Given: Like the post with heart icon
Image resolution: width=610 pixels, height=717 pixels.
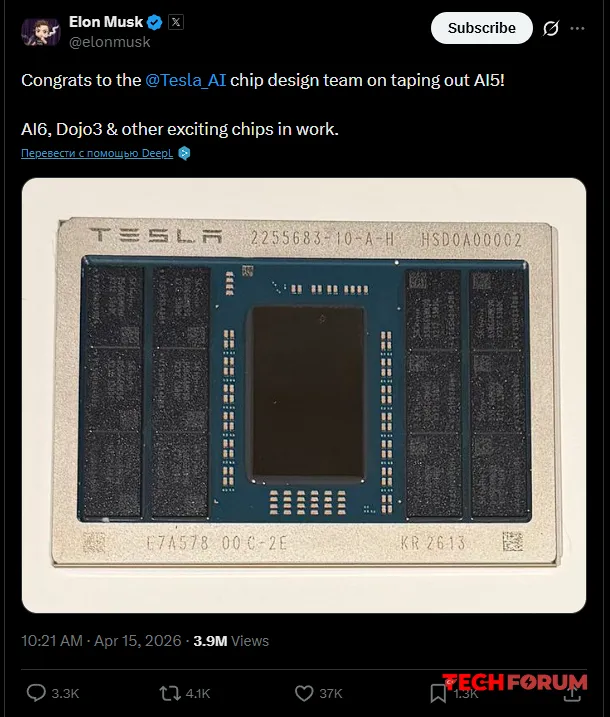Looking at the screenshot, I should tap(304, 692).
